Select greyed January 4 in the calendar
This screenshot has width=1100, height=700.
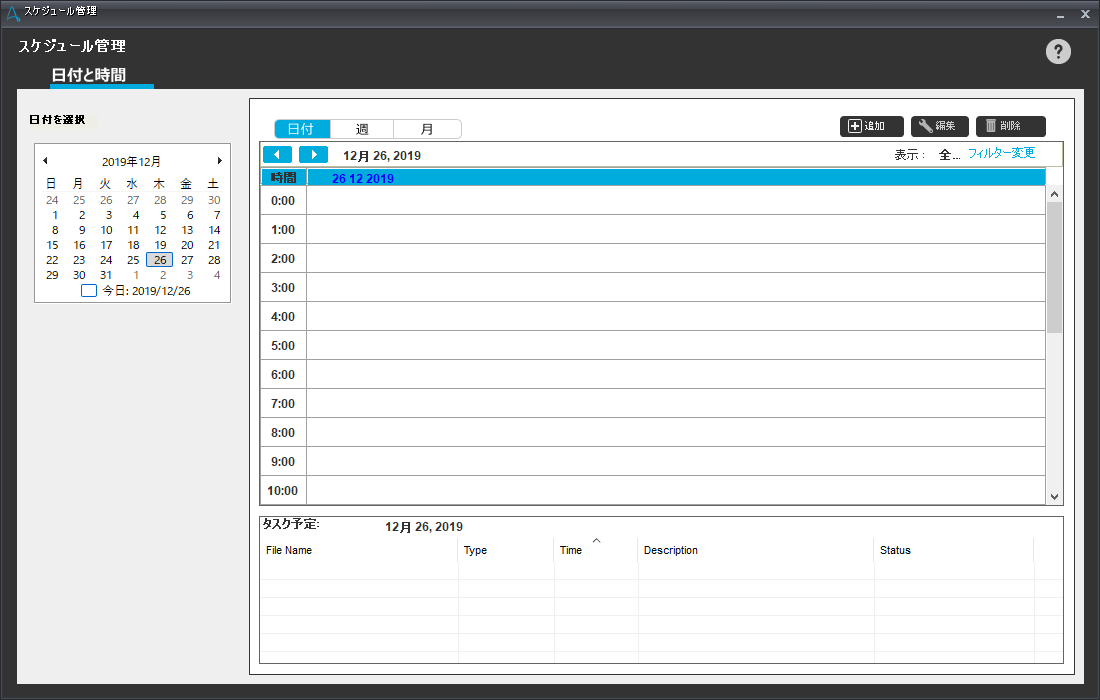(217, 275)
